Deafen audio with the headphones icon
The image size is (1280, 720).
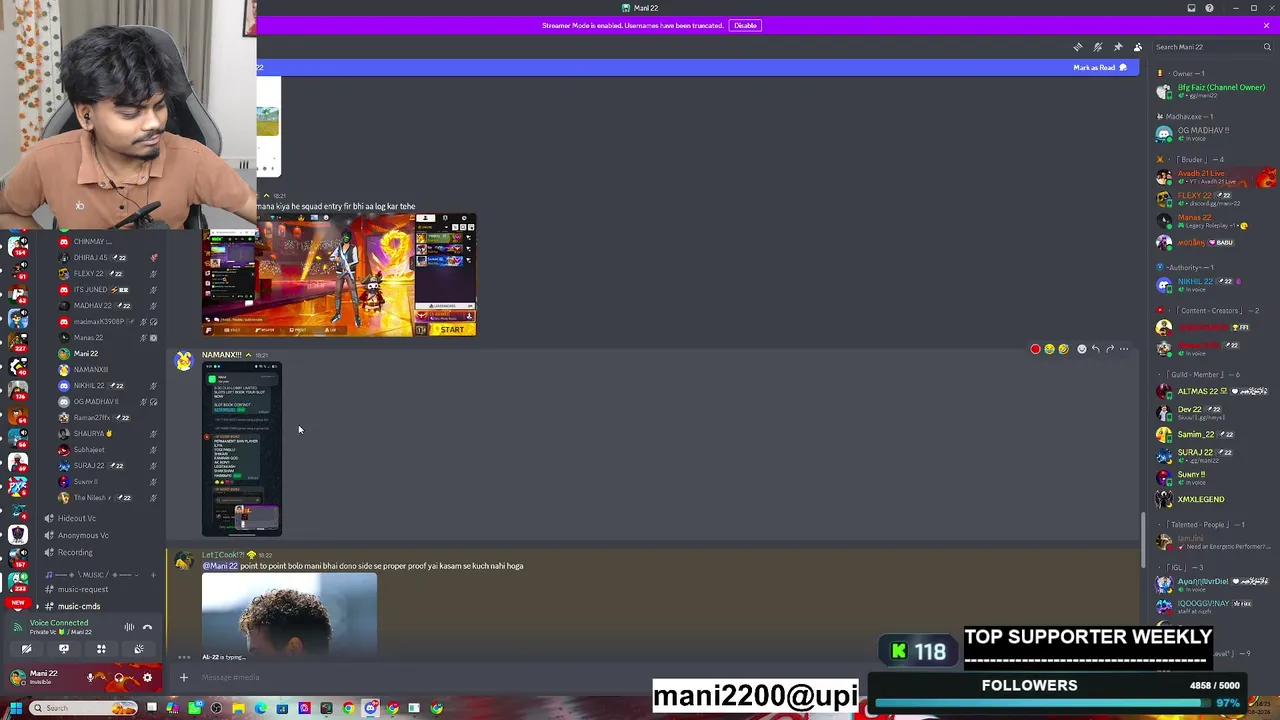119,678
